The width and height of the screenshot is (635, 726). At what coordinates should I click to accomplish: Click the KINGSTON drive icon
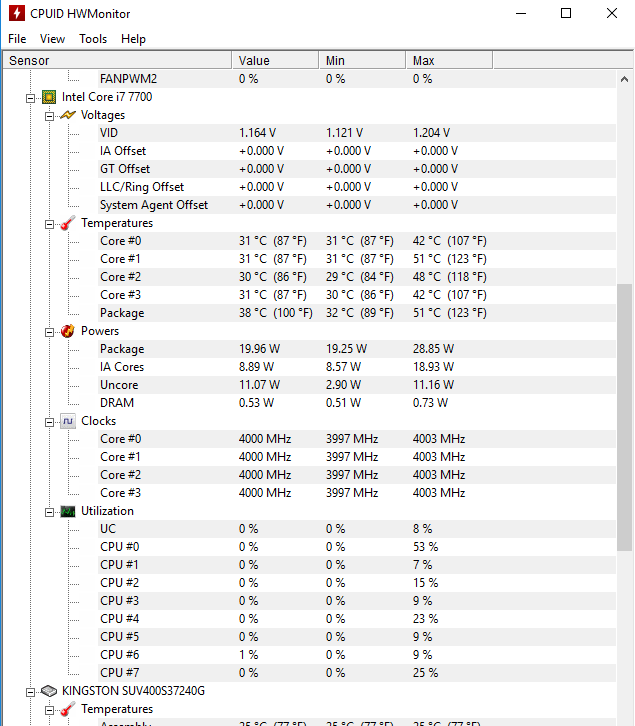49,691
